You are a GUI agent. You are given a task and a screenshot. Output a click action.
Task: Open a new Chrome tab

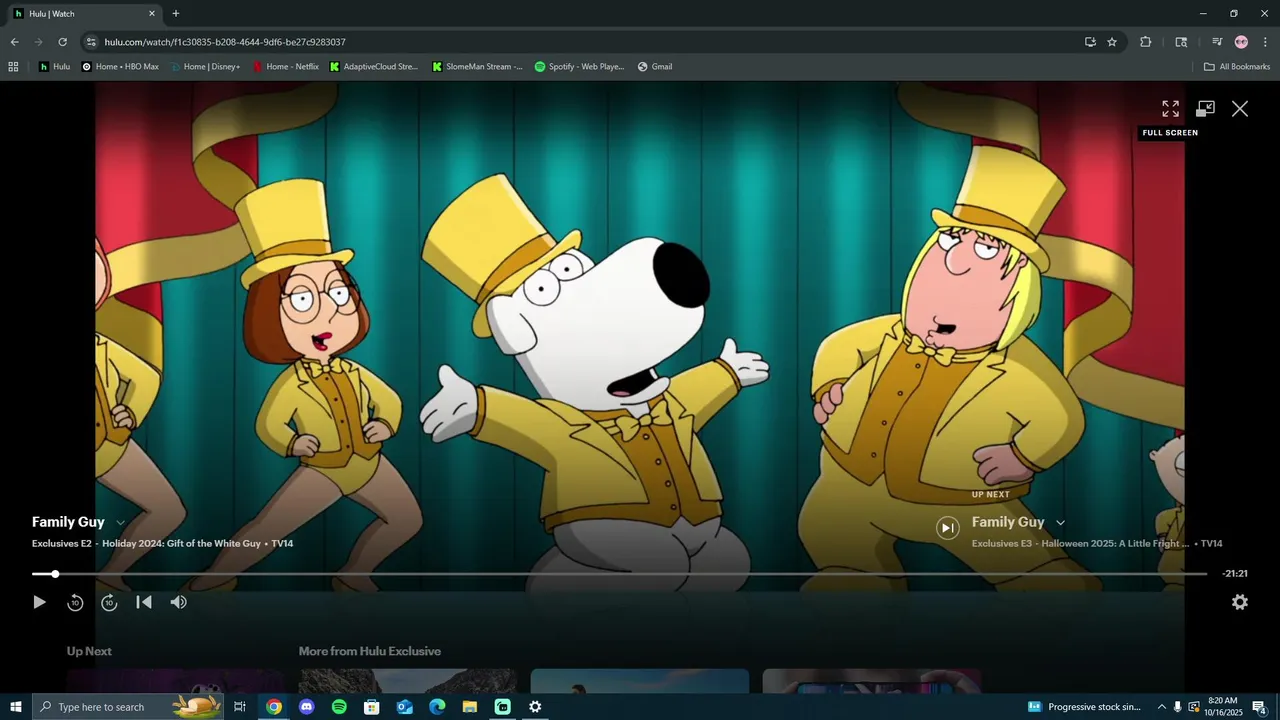(176, 14)
